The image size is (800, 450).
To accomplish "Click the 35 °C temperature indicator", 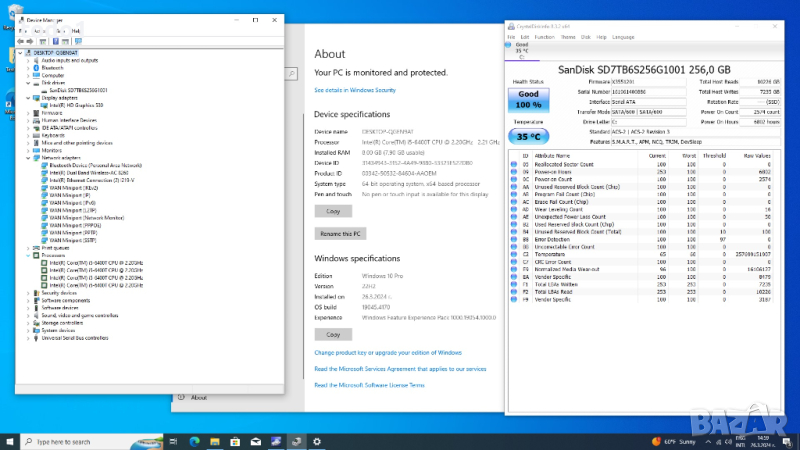I will 528,136.
